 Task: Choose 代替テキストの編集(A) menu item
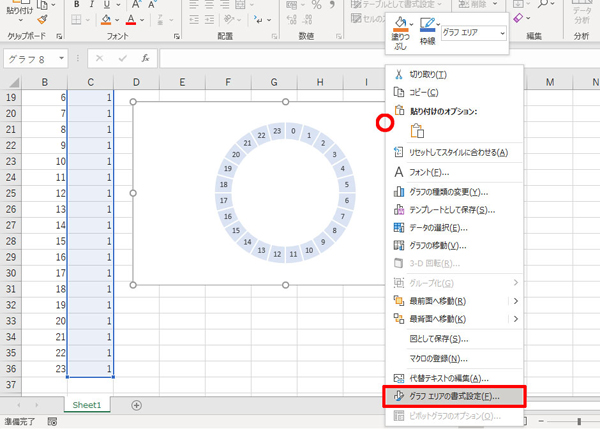pos(454,379)
